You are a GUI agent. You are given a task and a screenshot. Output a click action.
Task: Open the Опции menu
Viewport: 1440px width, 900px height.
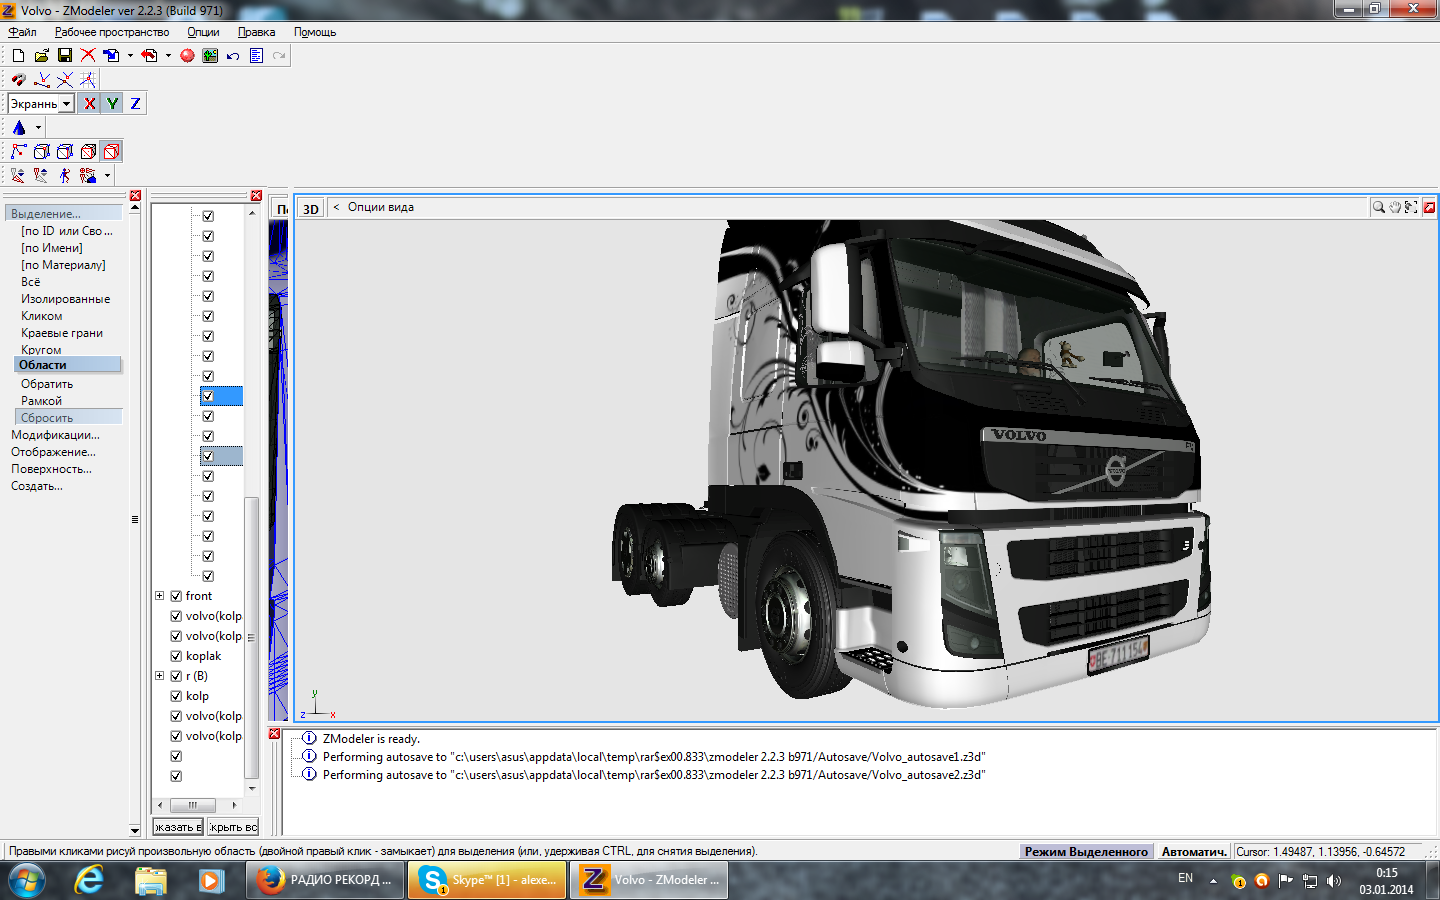point(203,32)
